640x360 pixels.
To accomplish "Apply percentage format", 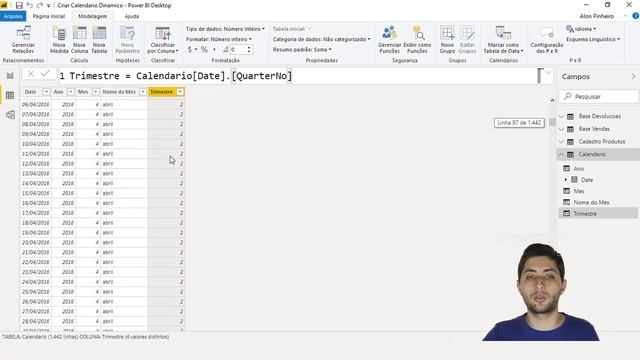I will coord(204,49).
